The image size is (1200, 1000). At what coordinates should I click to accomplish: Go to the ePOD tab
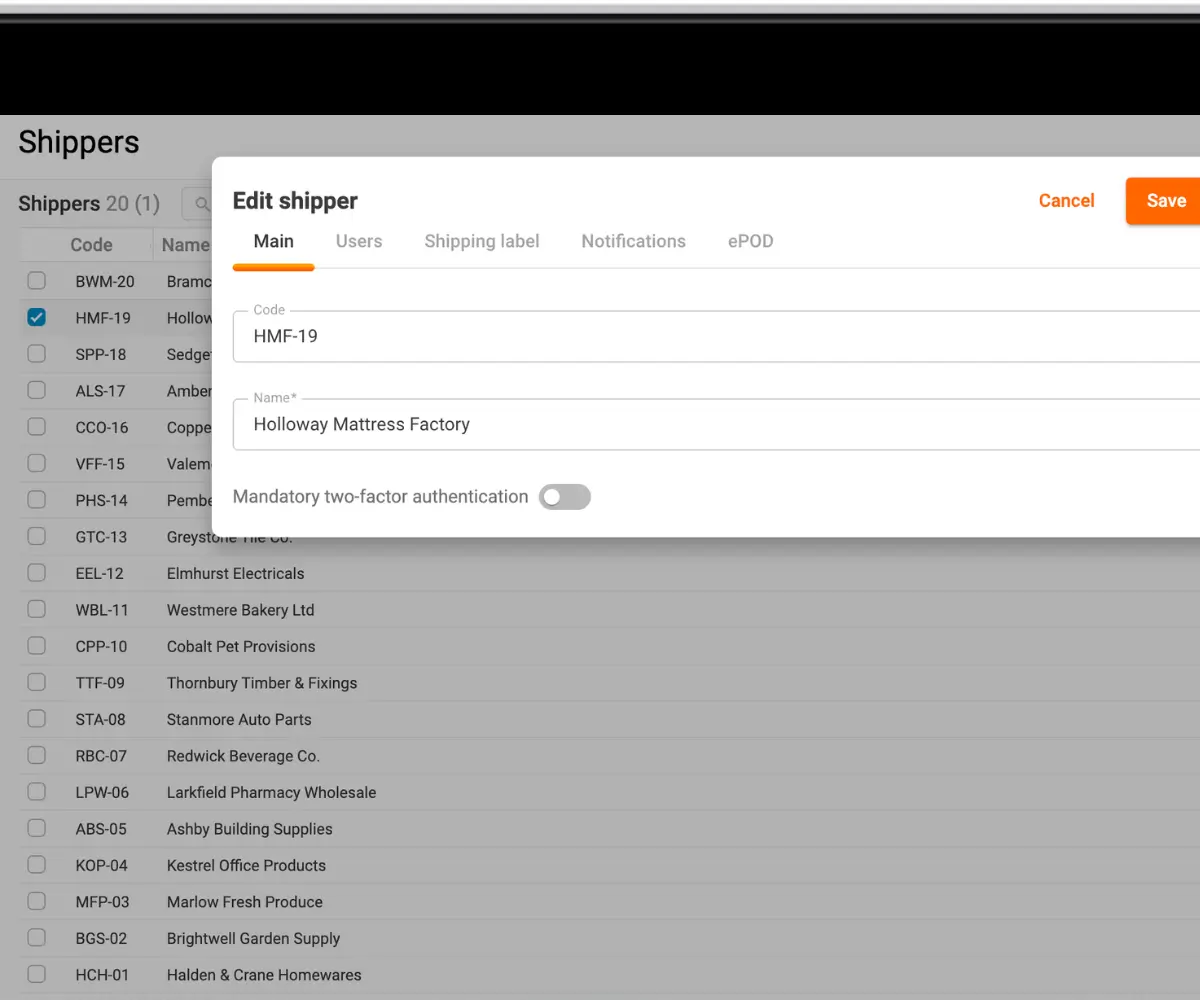pos(751,241)
